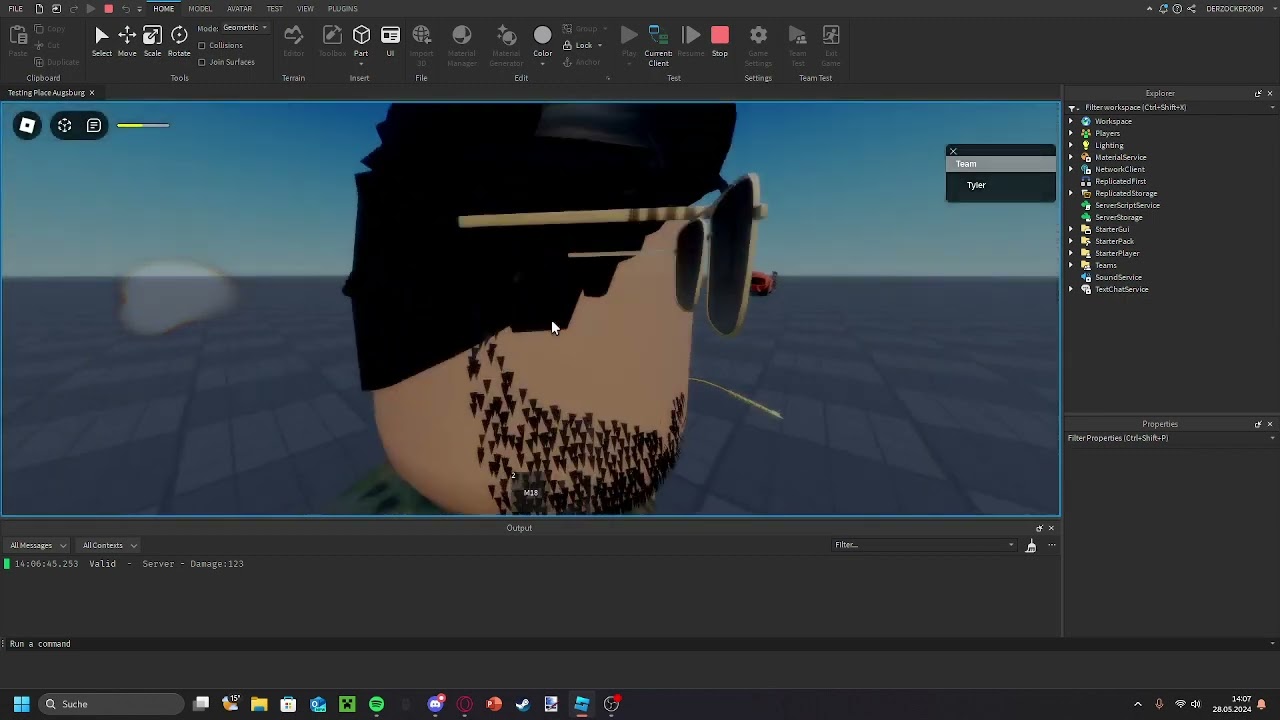Open the Mode Geometric dropdown
The height and width of the screenshot is (720, 1280).
245,28
